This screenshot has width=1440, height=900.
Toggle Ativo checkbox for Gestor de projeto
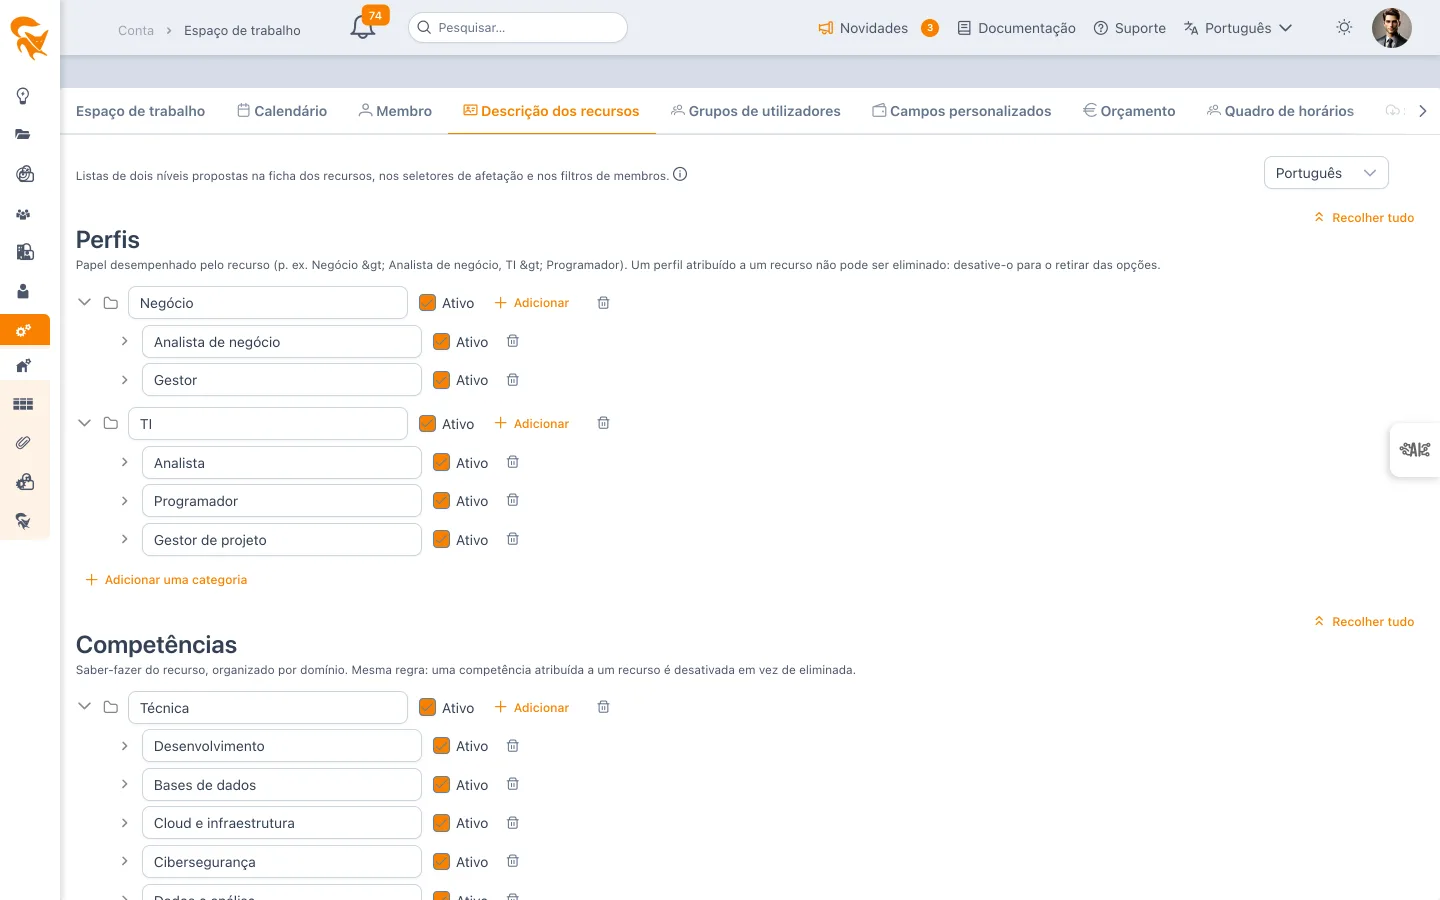(x=441, y=540)
